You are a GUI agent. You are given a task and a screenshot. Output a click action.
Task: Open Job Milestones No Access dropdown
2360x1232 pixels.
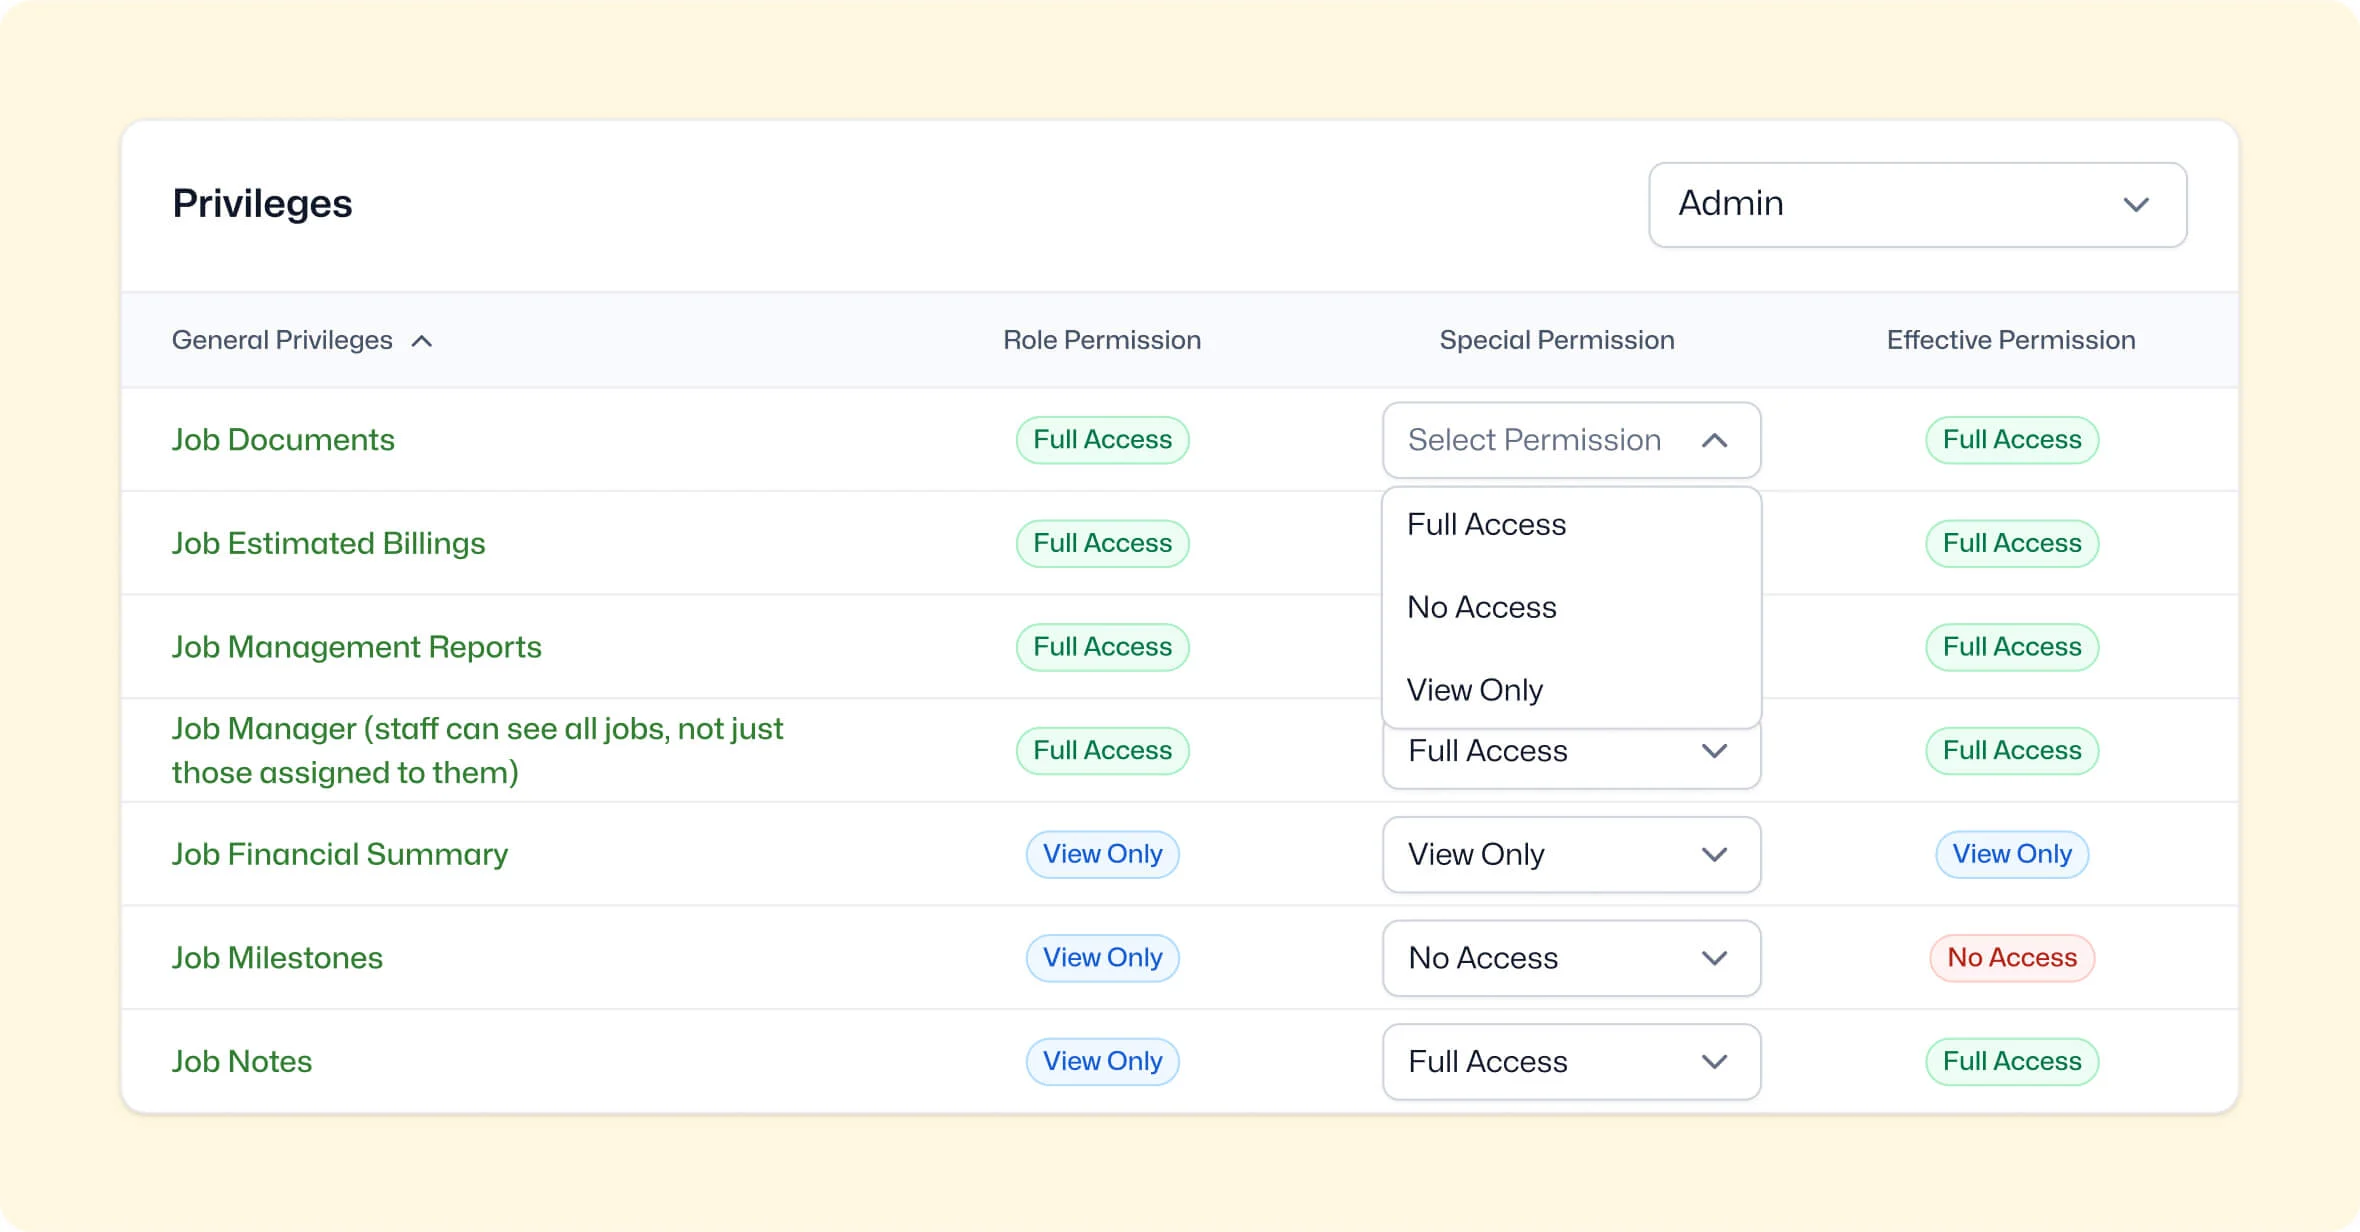pos(1571,958)
